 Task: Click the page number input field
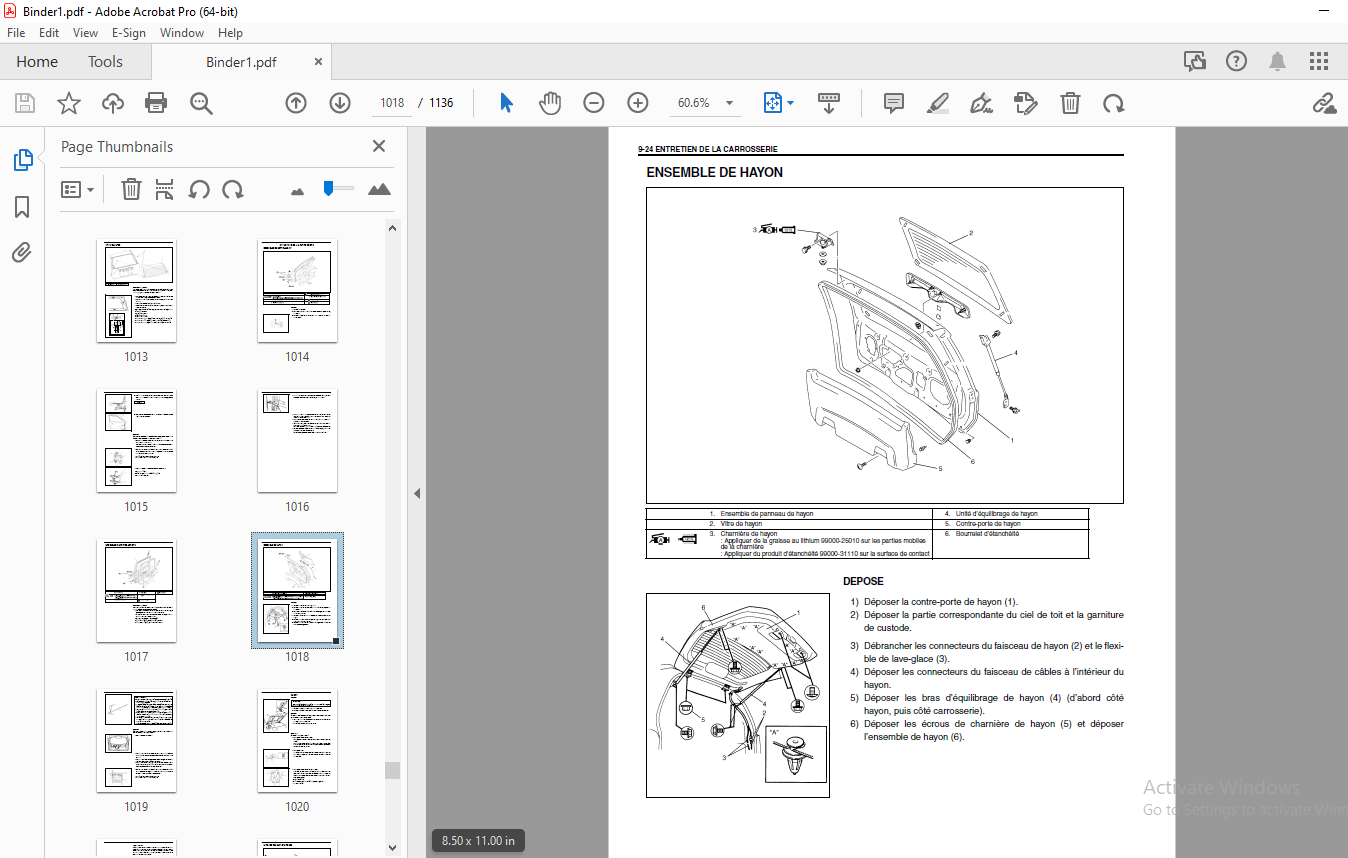tap(392, 103)
